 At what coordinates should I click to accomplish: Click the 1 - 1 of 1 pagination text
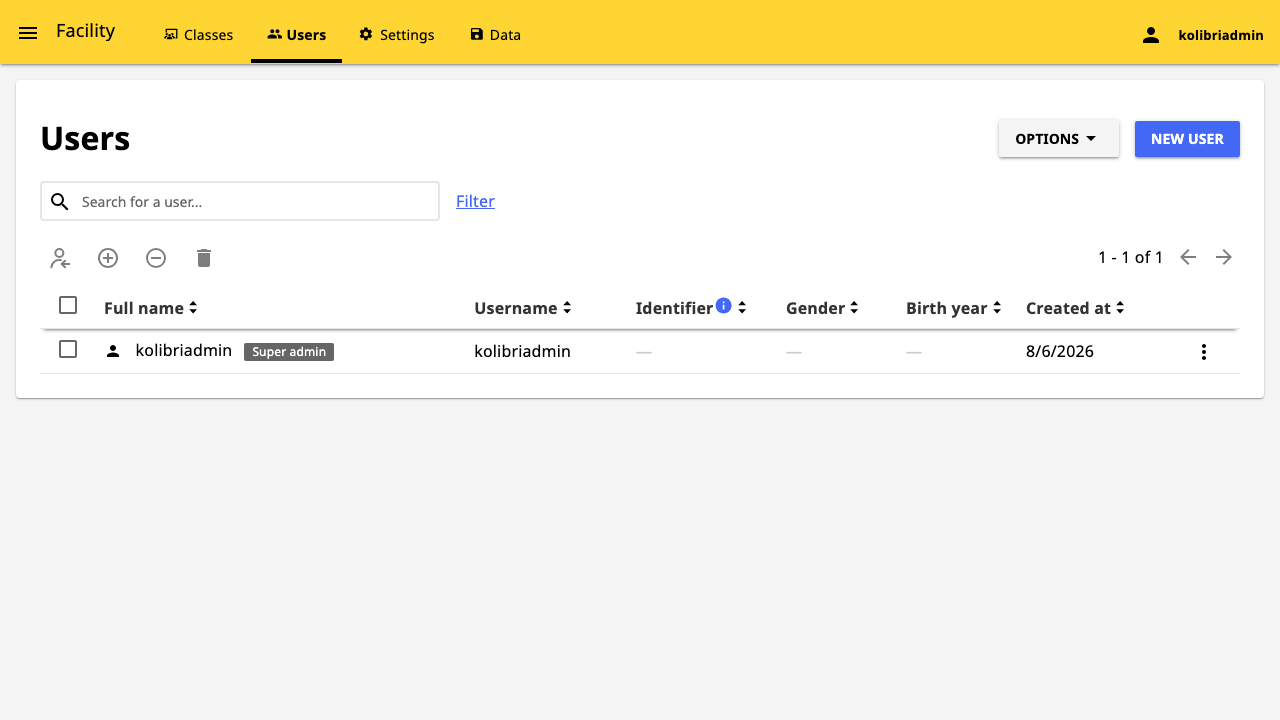[1130, 258]
